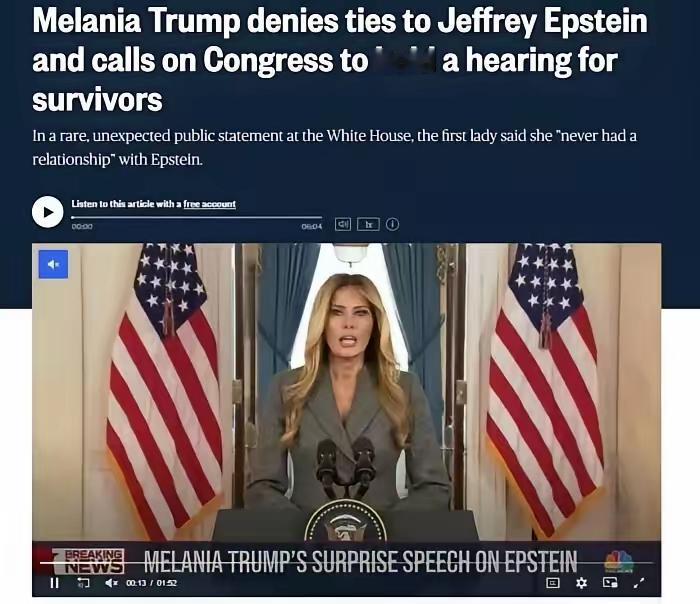
Task: Seek along the article audio progress bar
Action: (x=196, y=217)
